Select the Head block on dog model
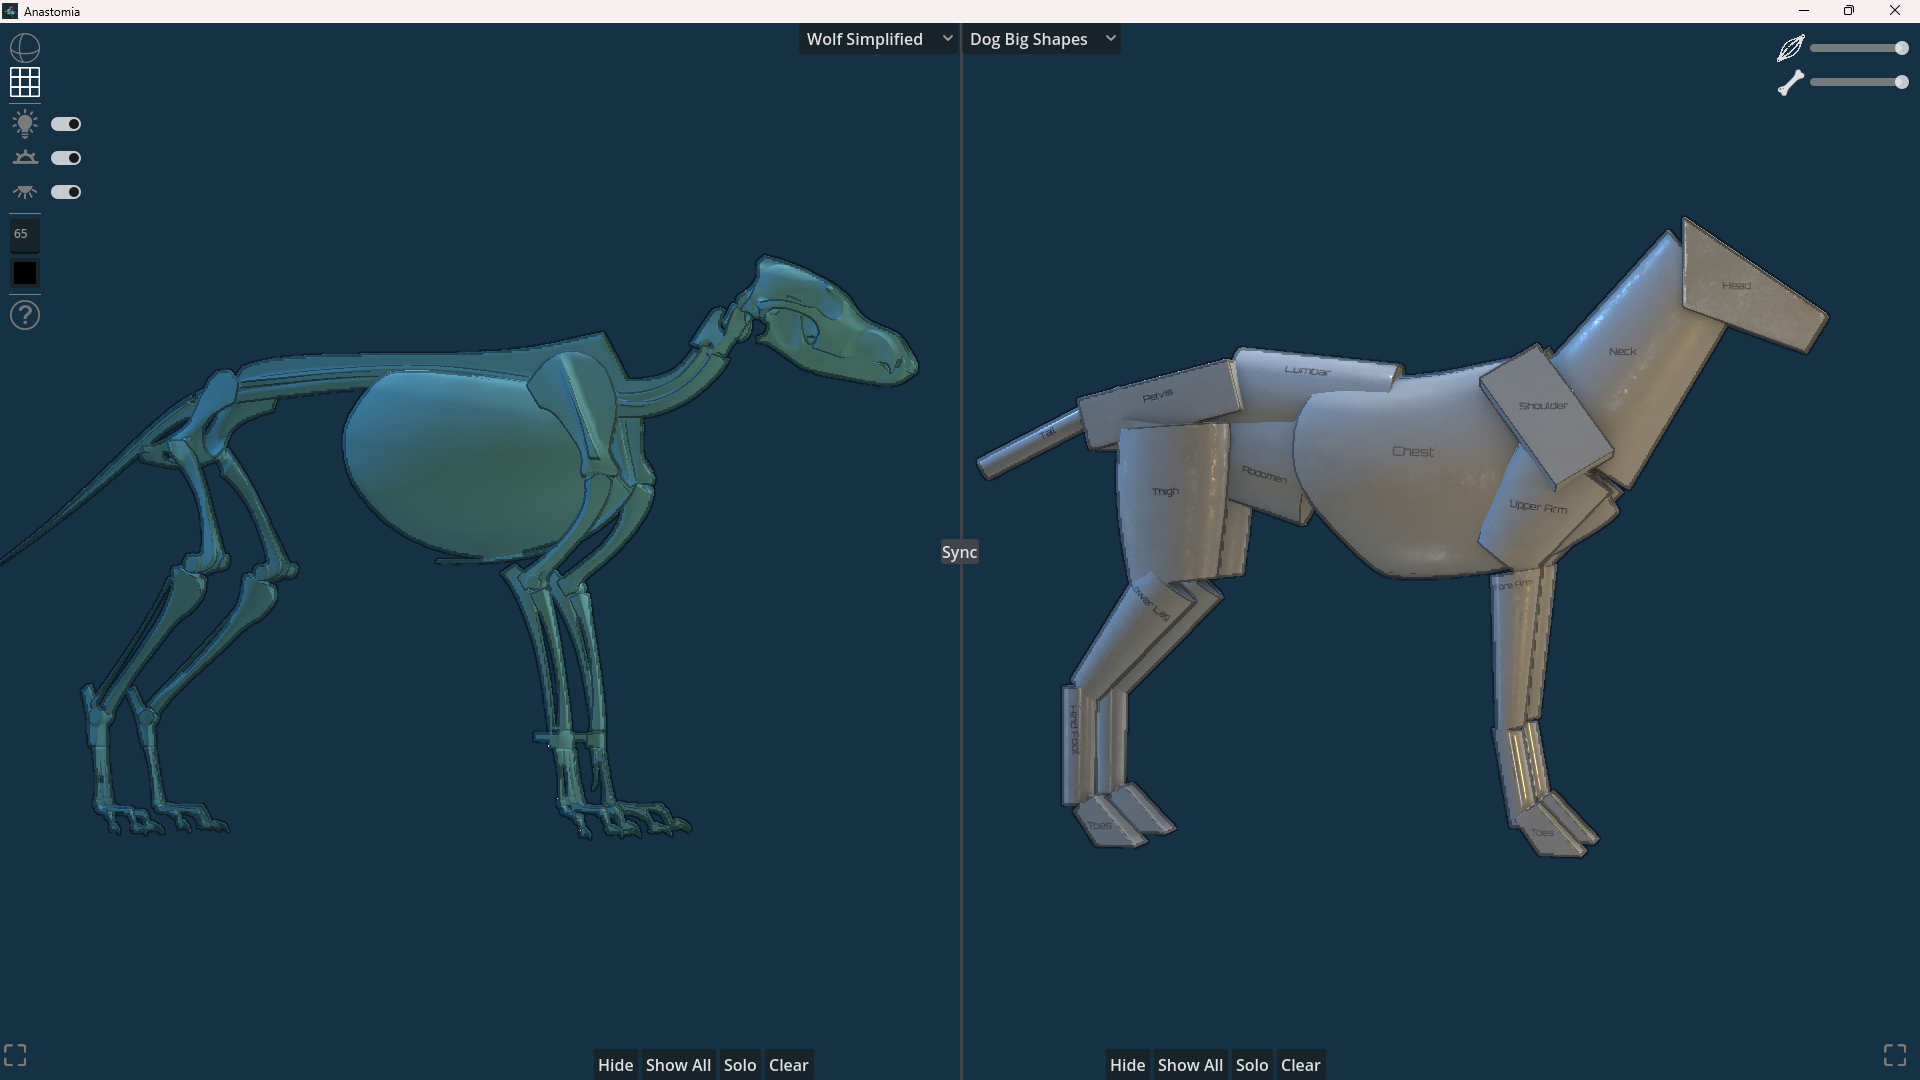This screenshot has width=1920, height=1080. tap(1750, 288)
